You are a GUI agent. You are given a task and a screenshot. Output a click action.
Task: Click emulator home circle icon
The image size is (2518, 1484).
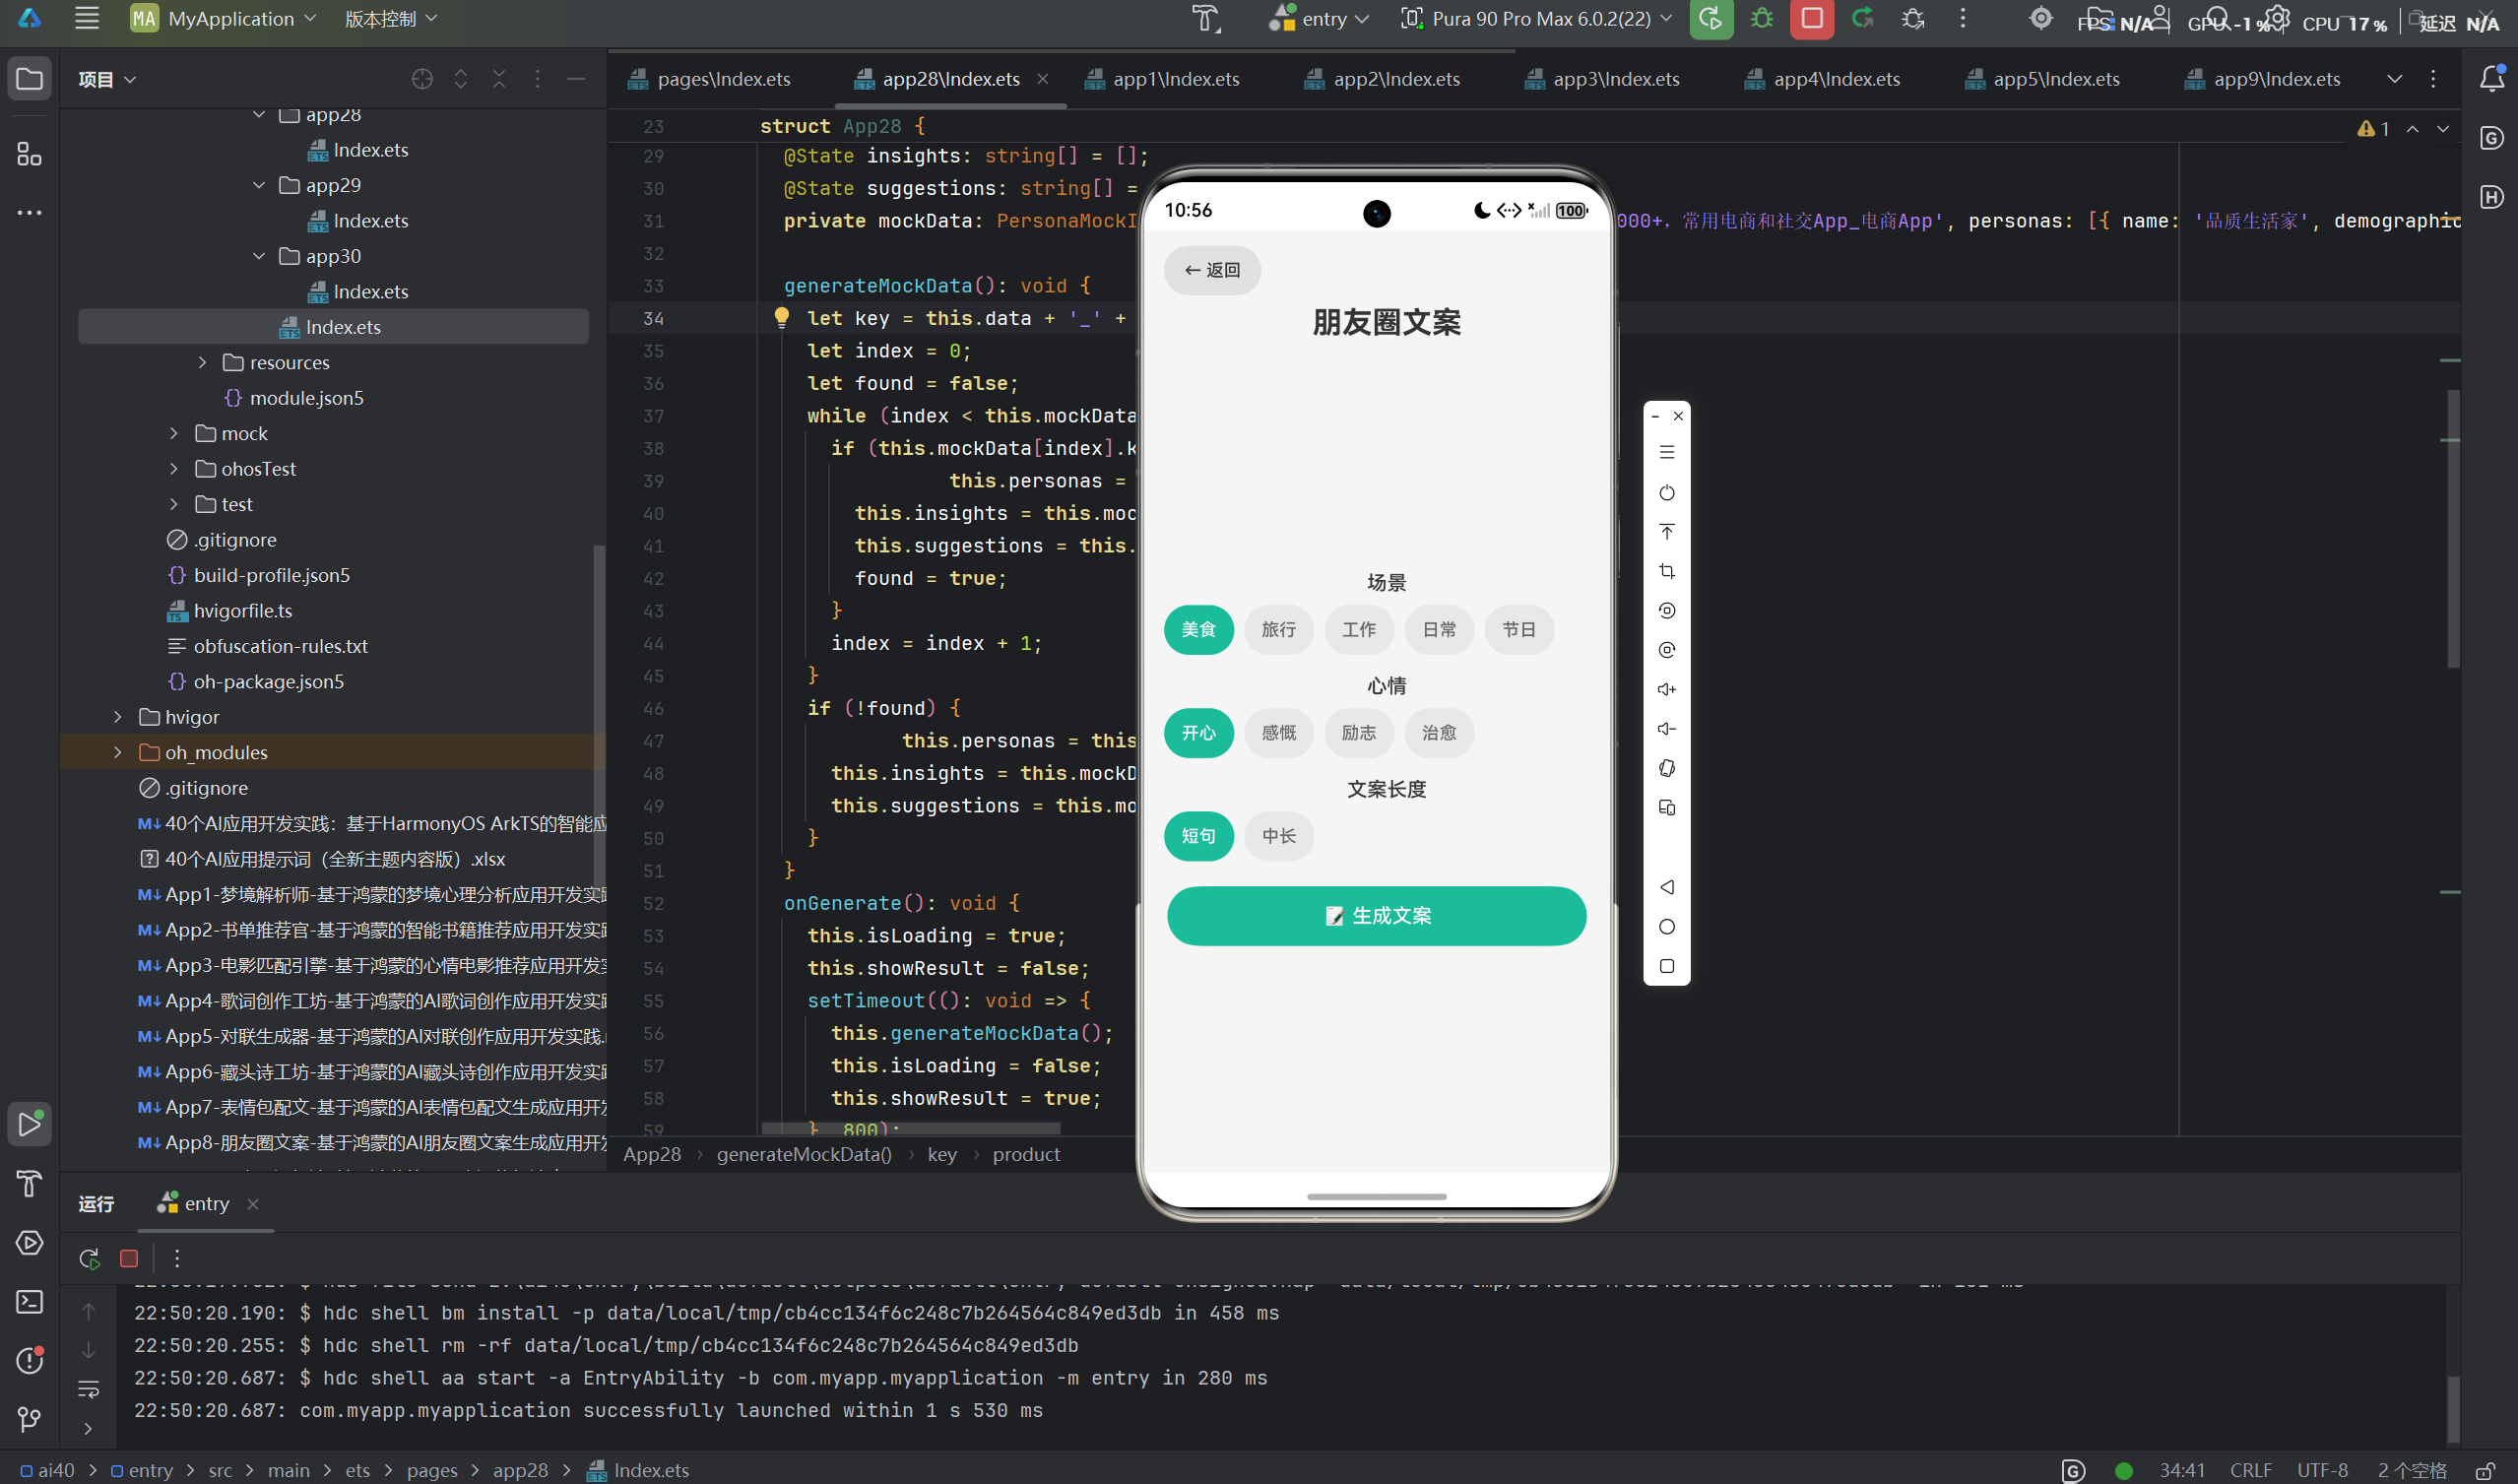tap(1666, 927)
